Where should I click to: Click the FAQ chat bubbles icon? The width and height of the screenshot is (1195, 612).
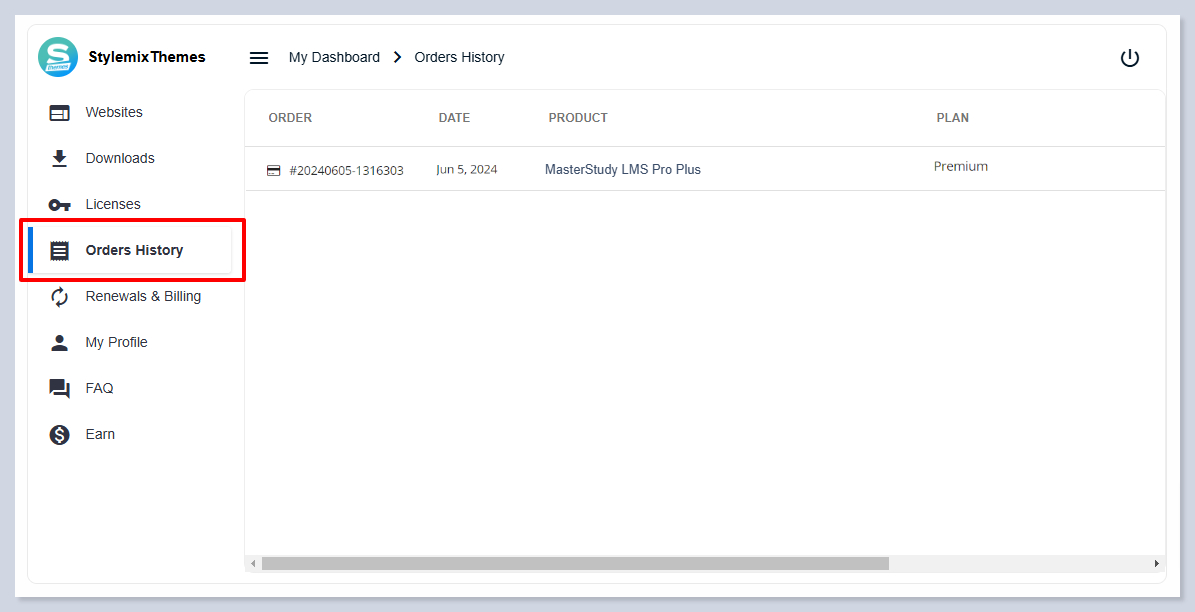(60, 389)
